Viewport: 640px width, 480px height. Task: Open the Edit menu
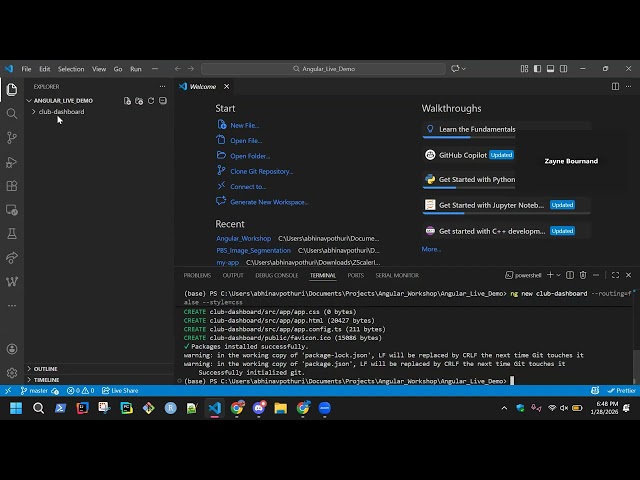coord(45,69)
